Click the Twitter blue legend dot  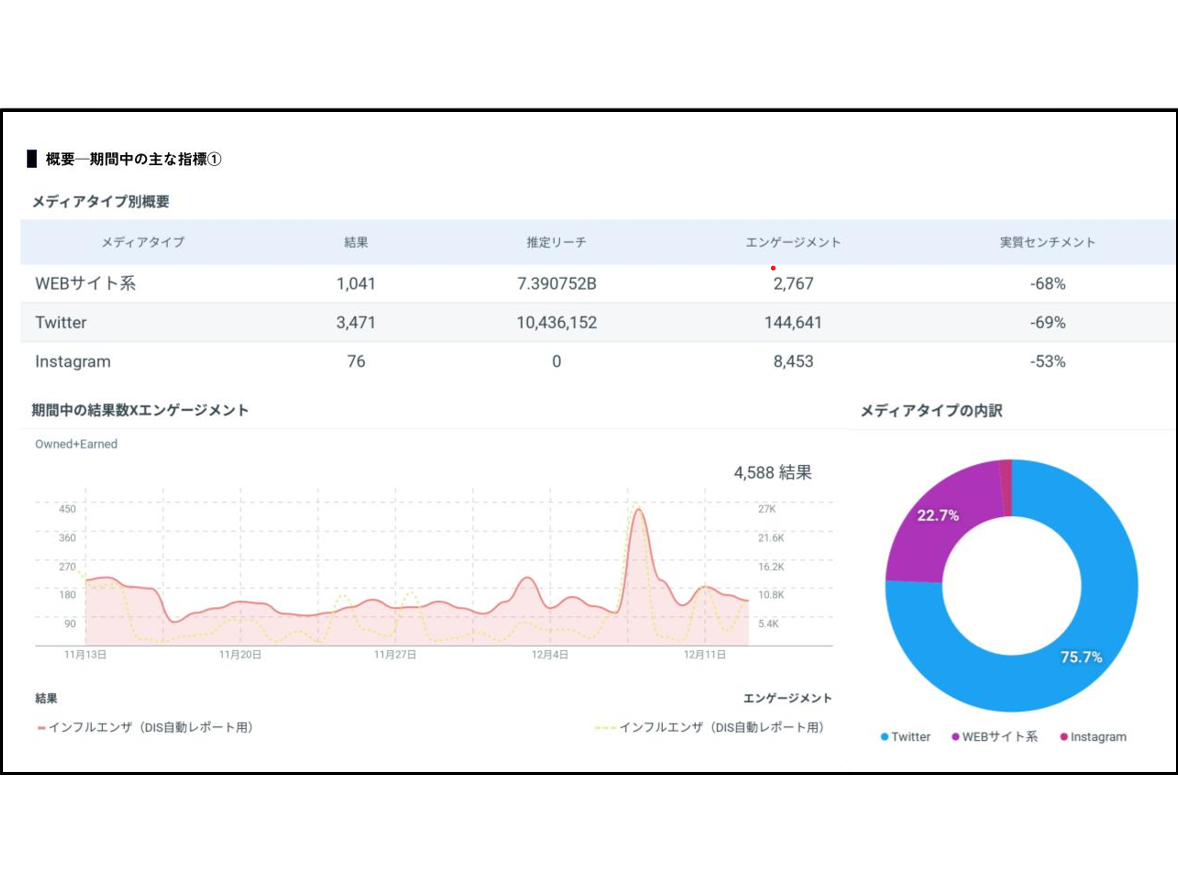(885, 738)
